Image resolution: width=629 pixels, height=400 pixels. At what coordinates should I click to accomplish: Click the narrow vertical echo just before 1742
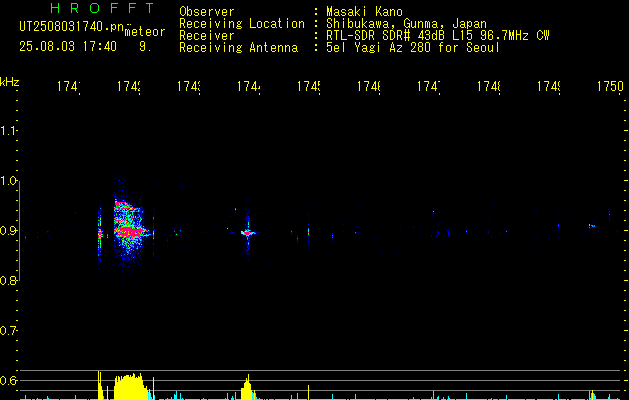[100, 233]
